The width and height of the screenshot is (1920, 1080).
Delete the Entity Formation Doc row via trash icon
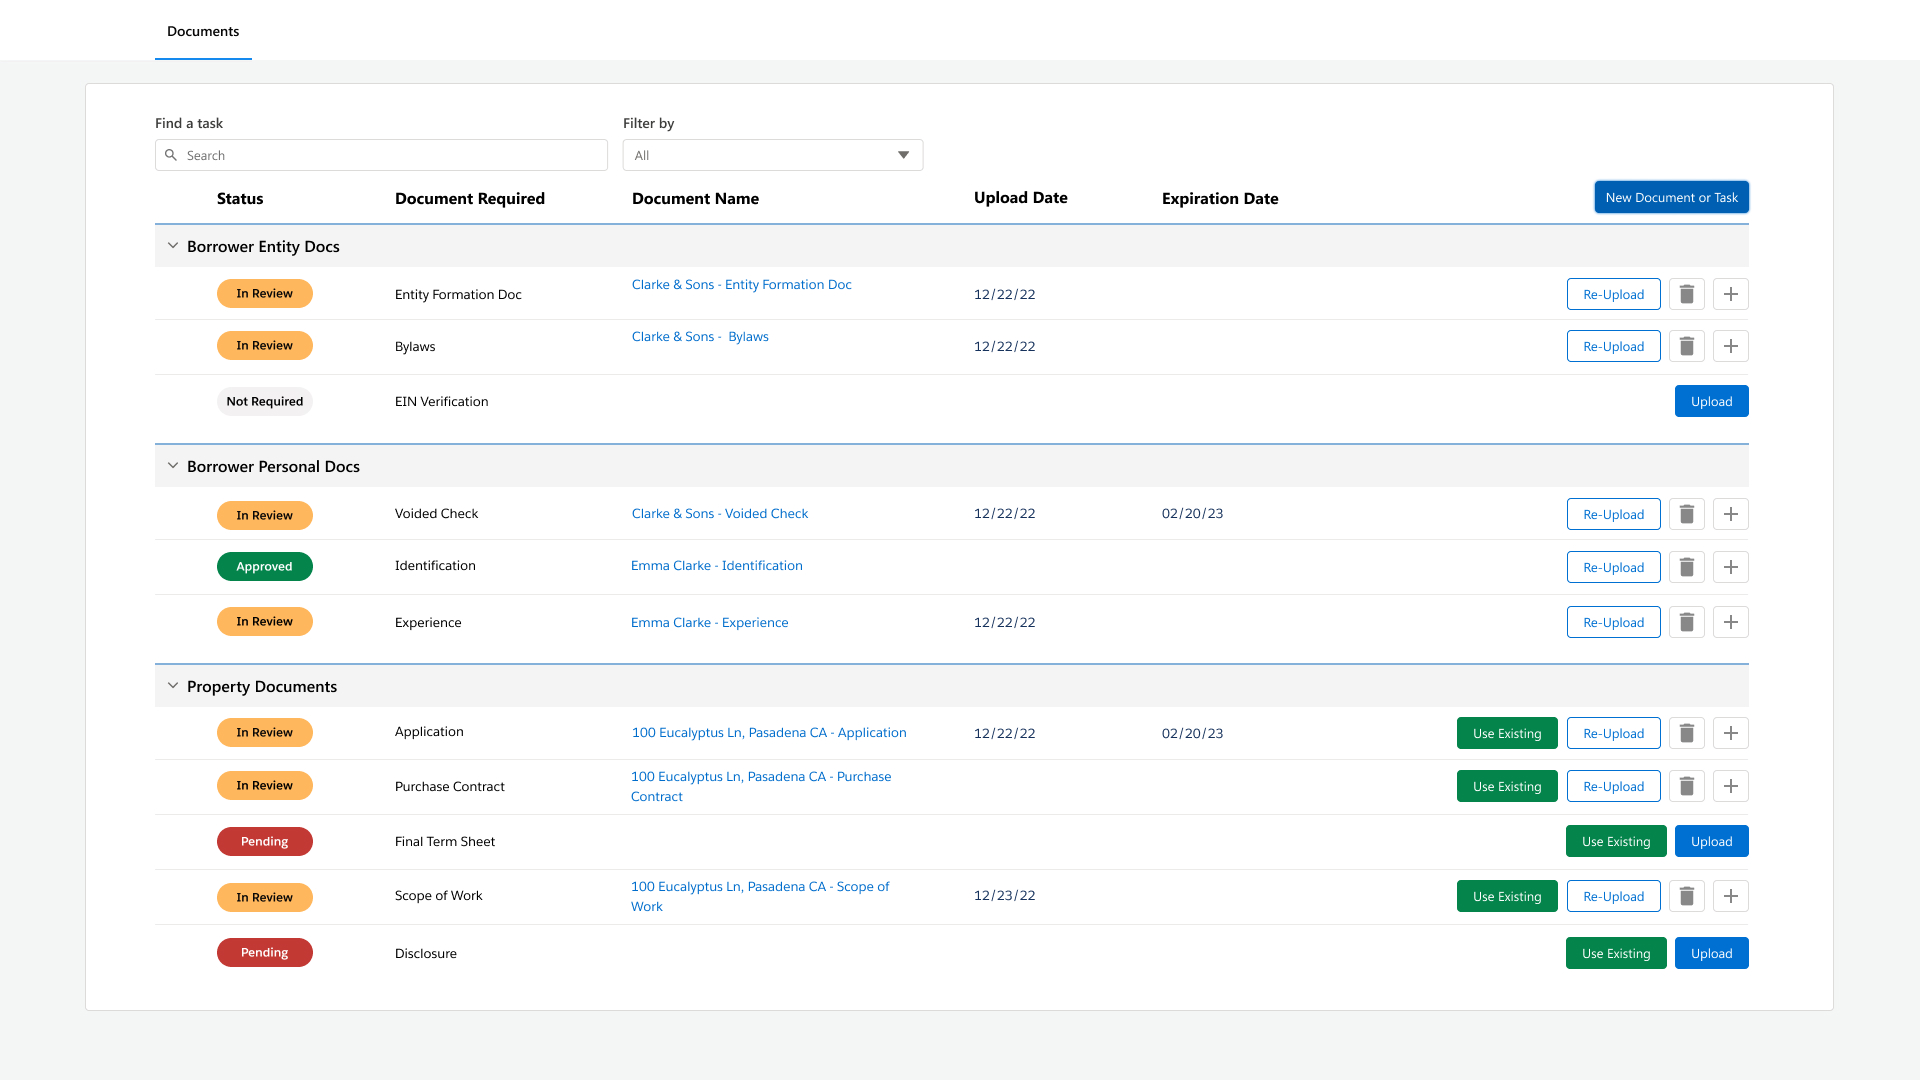(1686, 294)
